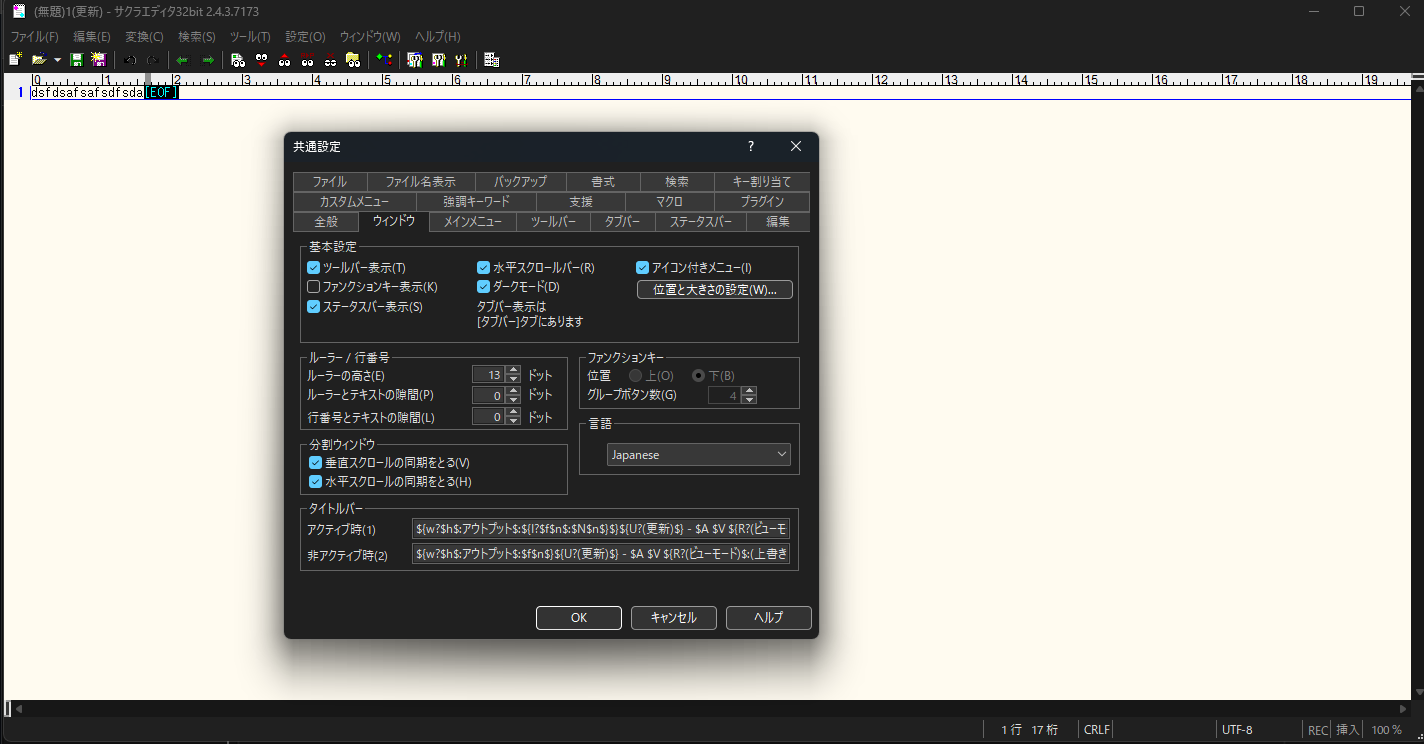
Task: Click the ヘルプ button in dialog
Action: point(769,618)
